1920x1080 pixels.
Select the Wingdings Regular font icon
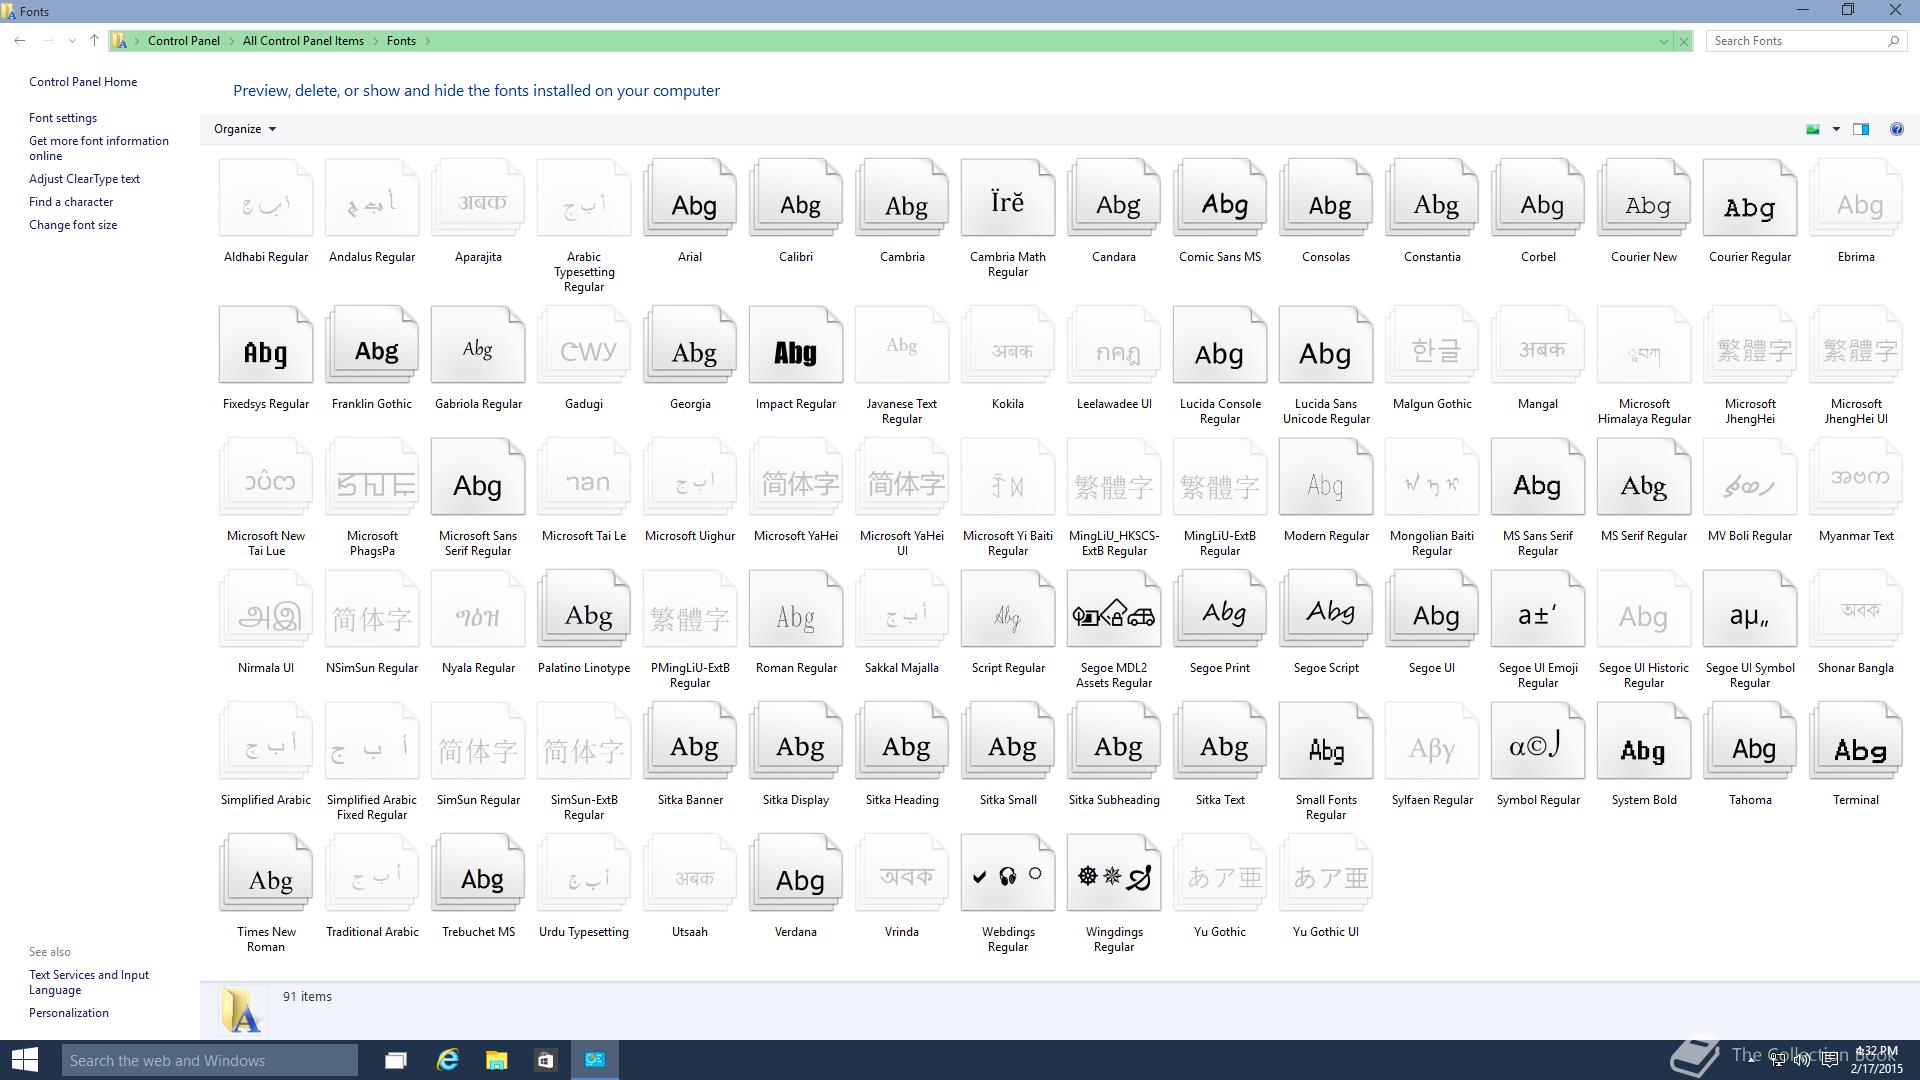click(1114, 873)
